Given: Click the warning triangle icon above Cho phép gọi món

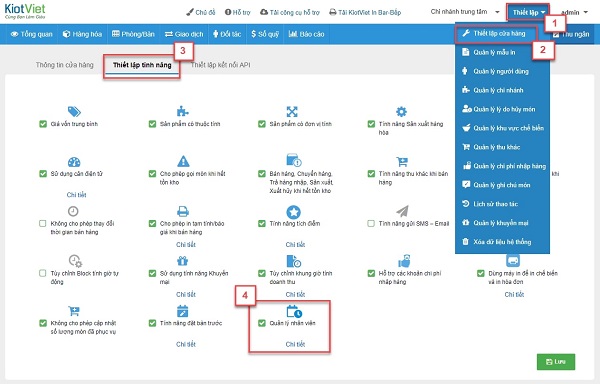Looking at the screenshot, I should coord(183,161).
